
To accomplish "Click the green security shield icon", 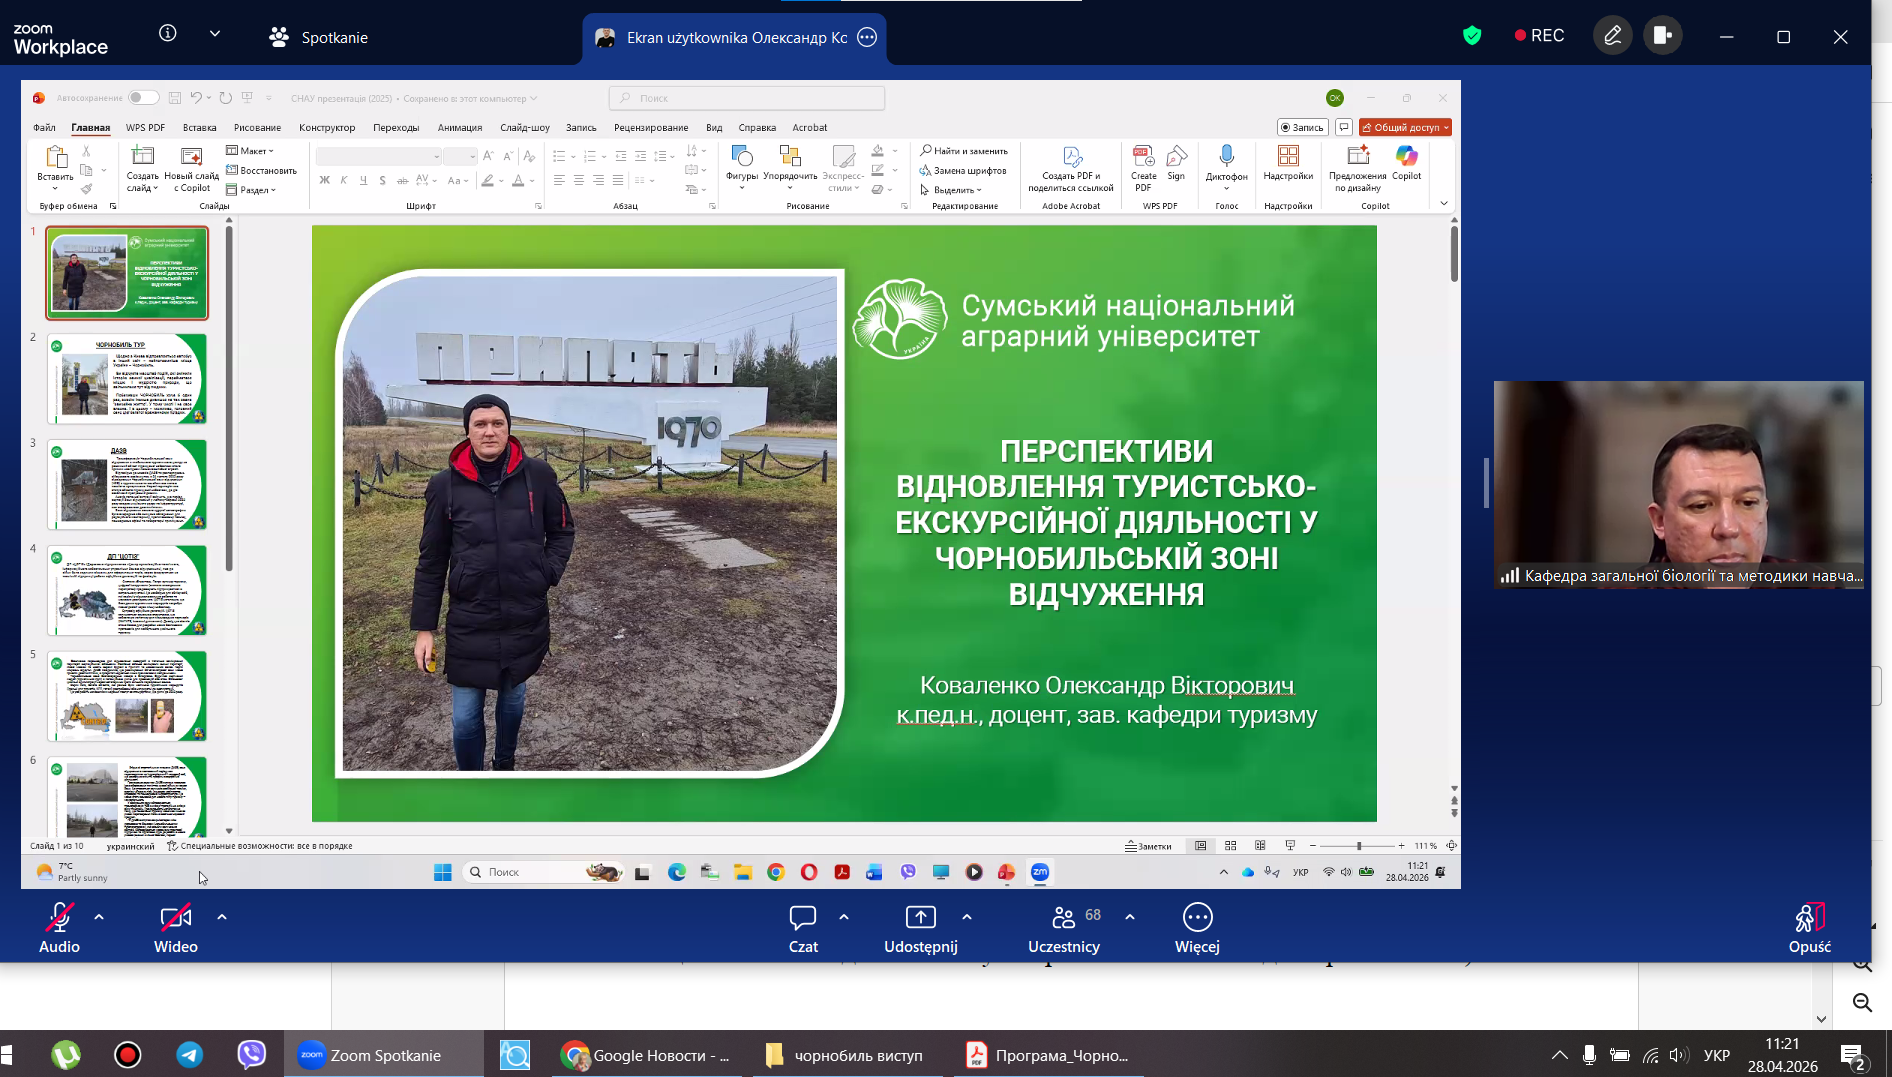I will [1472, 36].
